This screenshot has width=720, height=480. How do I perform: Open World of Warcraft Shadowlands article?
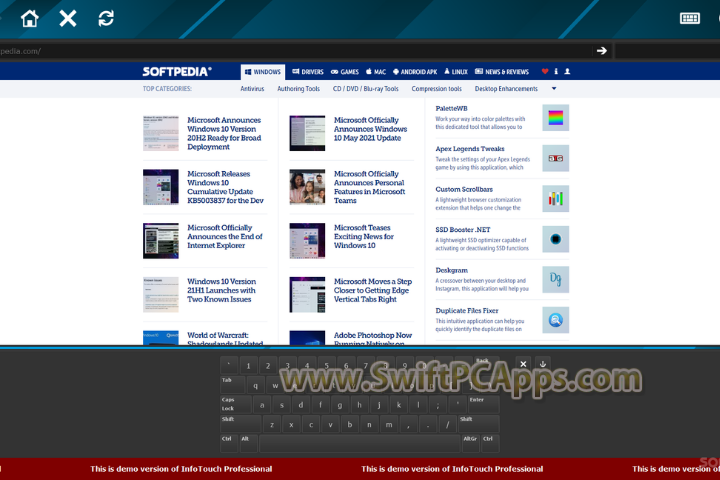[x=225, y=339]
